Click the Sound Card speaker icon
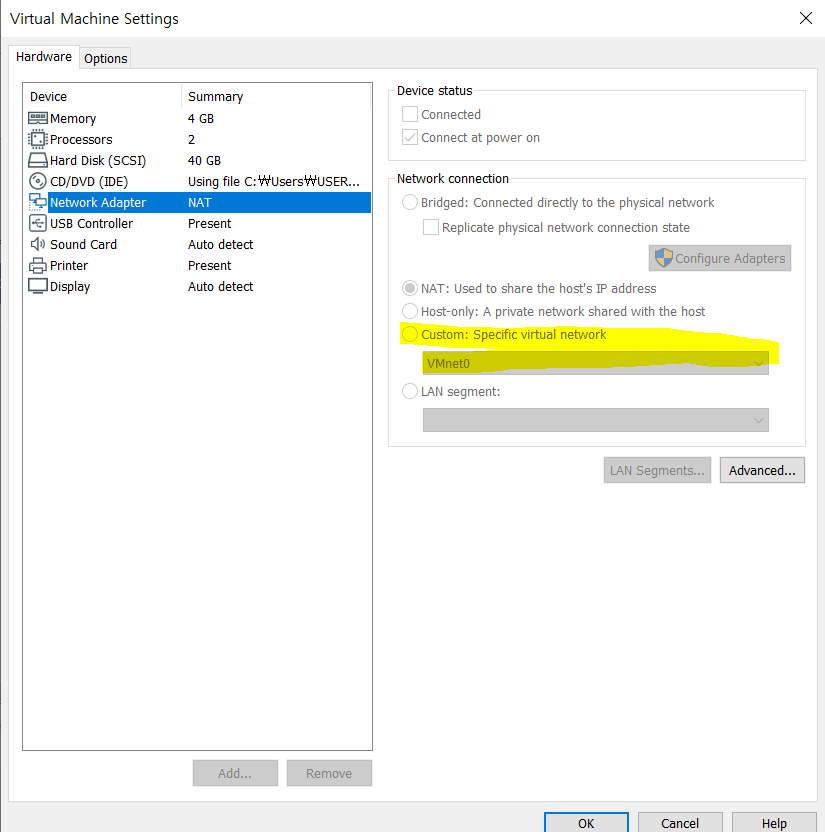This screenshot has width=825, height=832. (38, 244)
